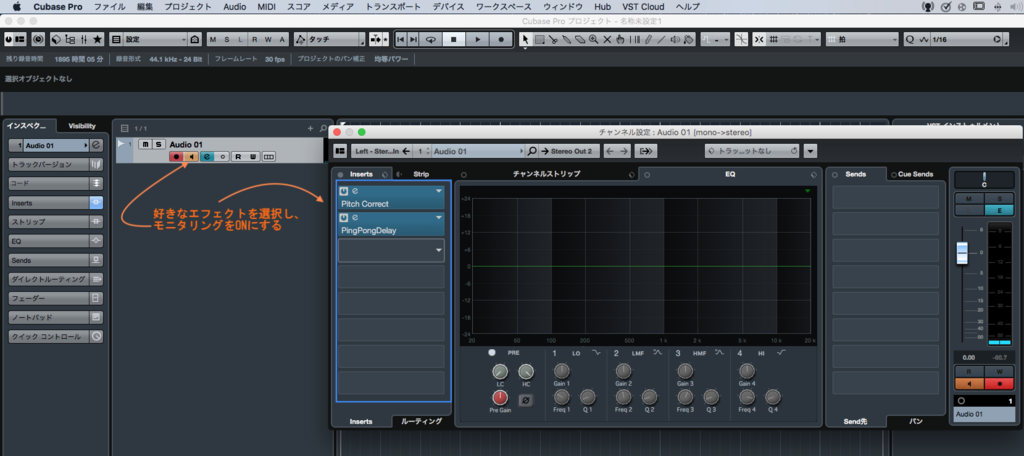
Task: Toggle window layout in channel settings
Action: click(340, 151)
